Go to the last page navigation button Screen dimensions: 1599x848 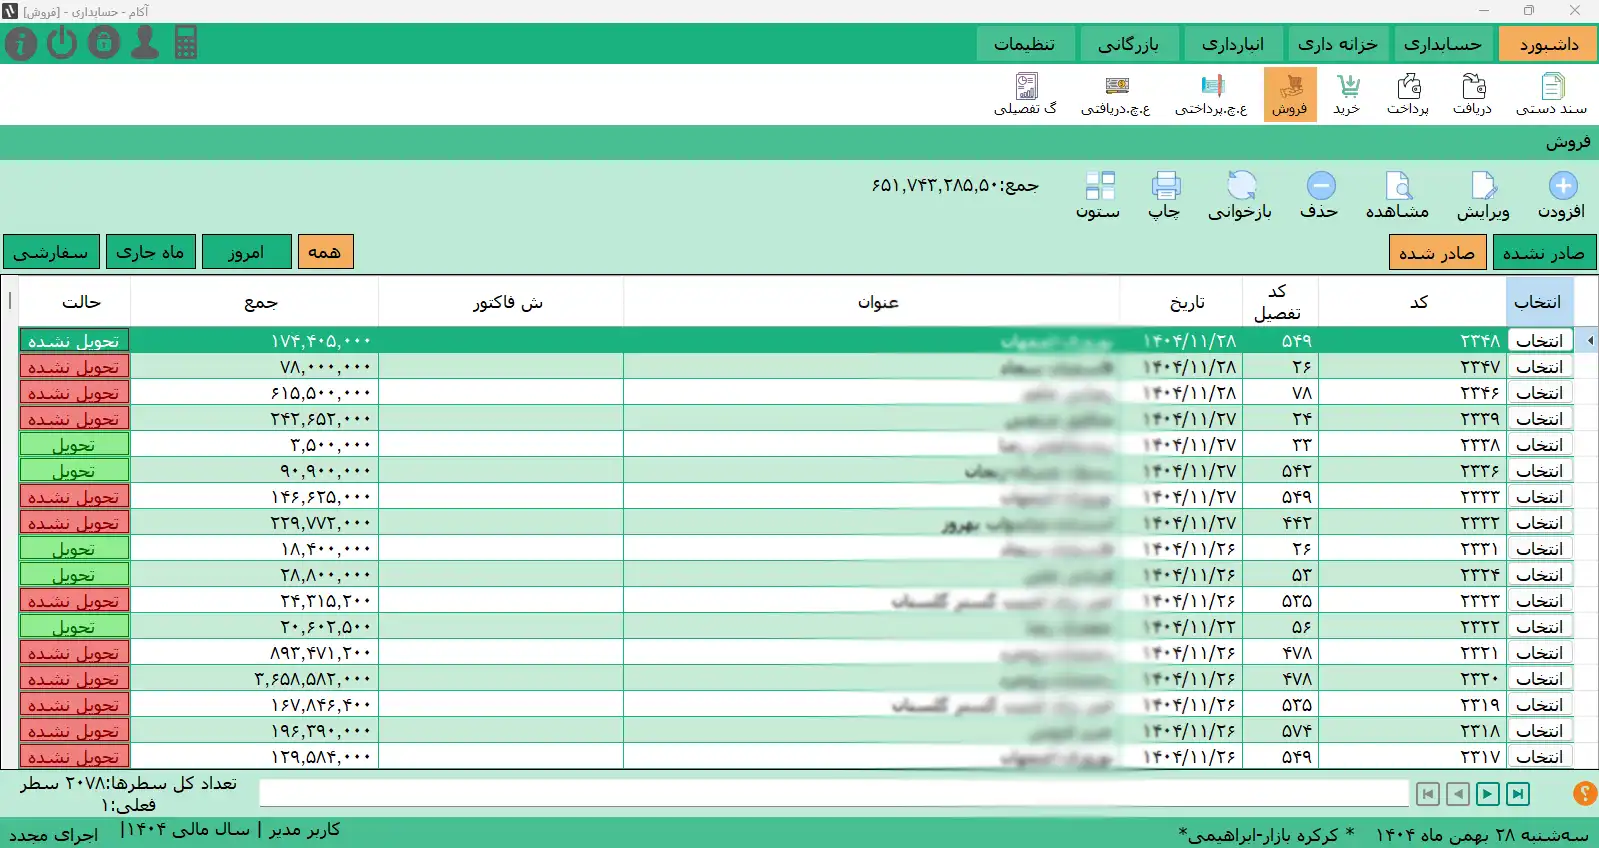click(1518, 794)
